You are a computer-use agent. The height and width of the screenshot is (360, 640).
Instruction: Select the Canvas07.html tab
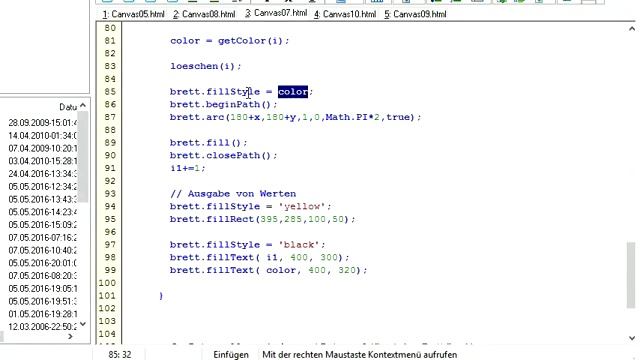pos(276,13)
